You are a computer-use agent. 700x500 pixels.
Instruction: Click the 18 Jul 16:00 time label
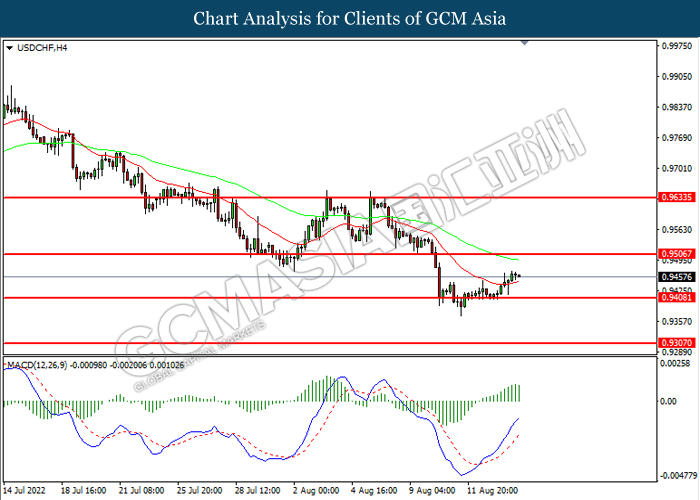click(x=83, y=490)
